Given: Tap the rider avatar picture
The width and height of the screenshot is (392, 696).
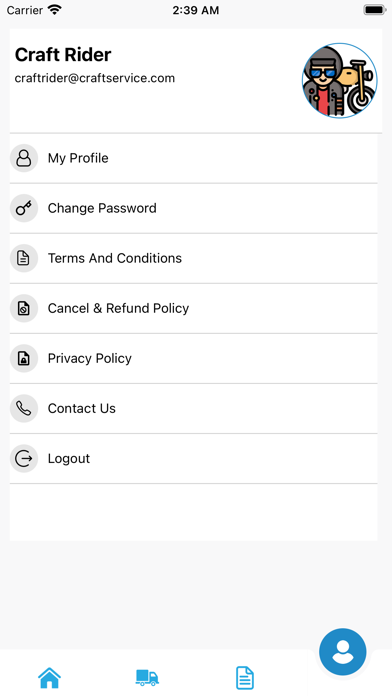Looking at the screenshot, I should [340, 80].
